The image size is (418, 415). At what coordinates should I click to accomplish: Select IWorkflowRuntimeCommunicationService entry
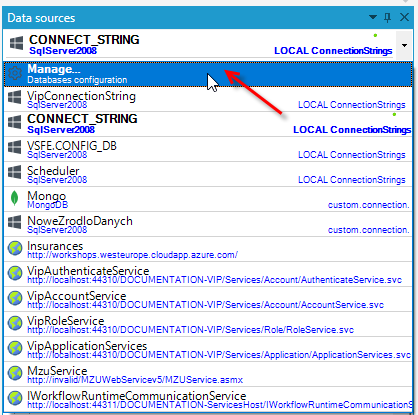tap(208, 399)
